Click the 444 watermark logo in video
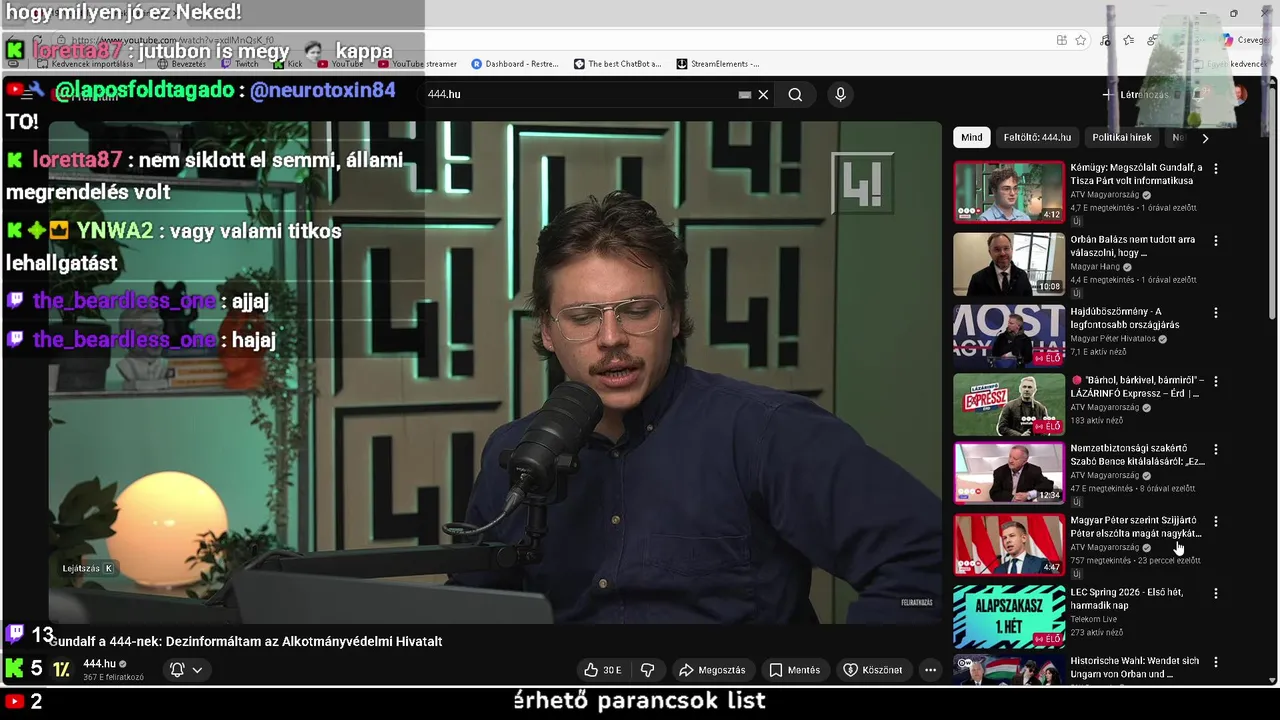The width and height of the screenshot is (1280, 720). 862,183
